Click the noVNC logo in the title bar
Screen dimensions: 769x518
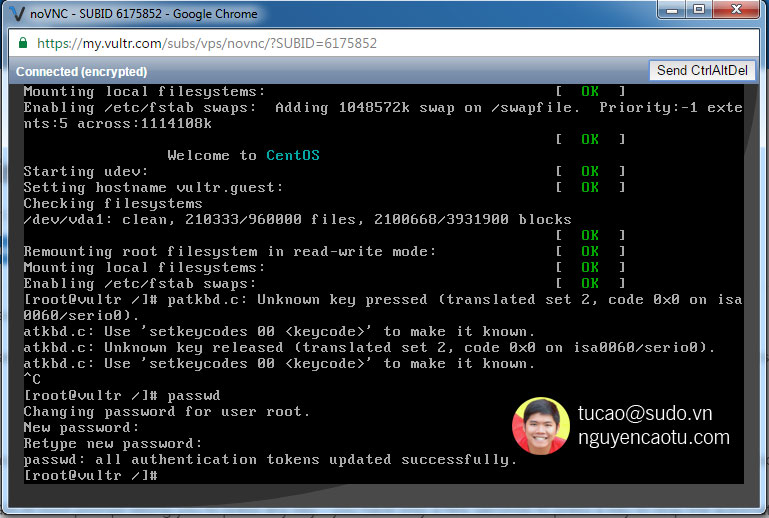(x=17, y=14)
